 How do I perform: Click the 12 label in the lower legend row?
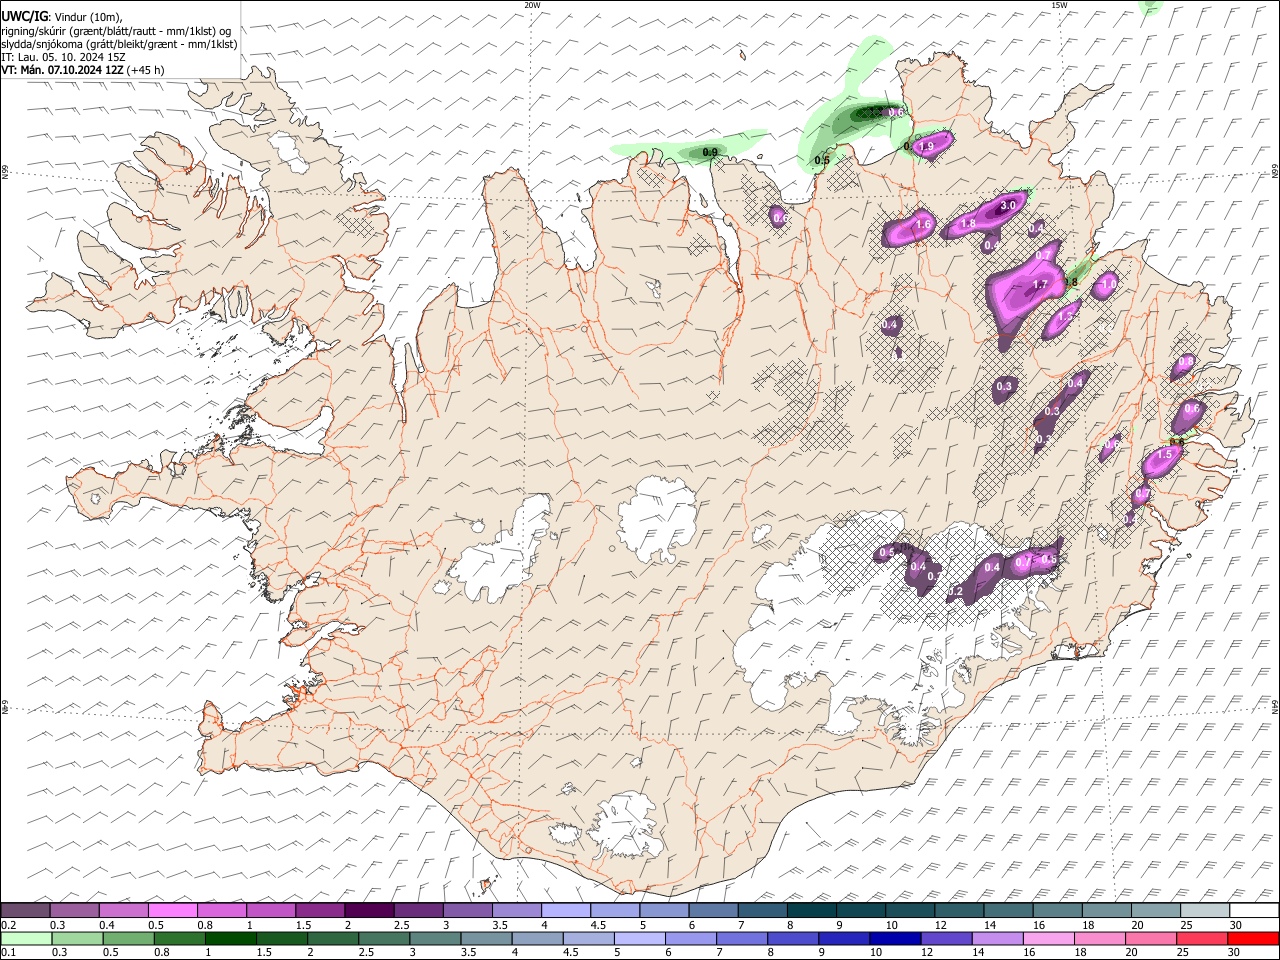pos(927,953)
